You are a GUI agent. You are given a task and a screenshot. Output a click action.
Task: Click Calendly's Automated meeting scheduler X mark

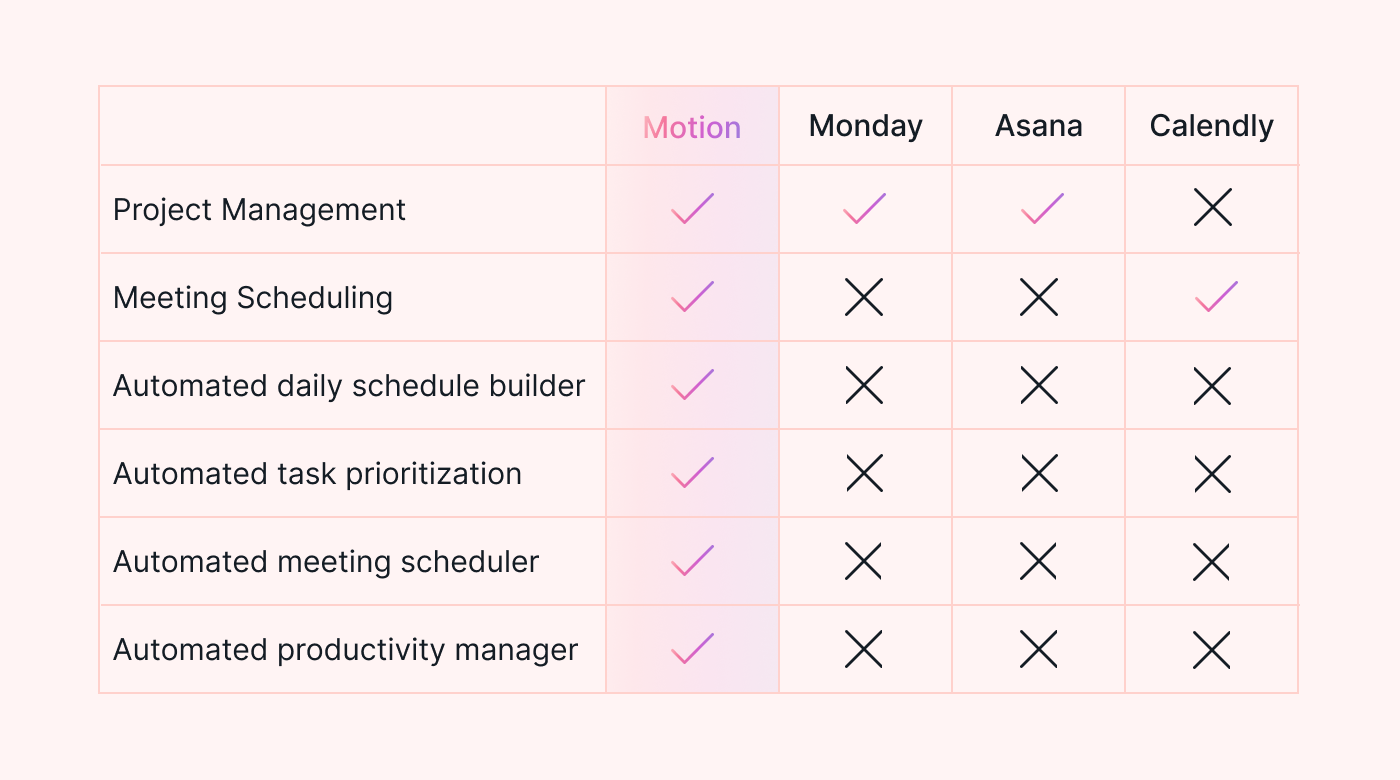pyautogui.click(x=1212, y=562)
